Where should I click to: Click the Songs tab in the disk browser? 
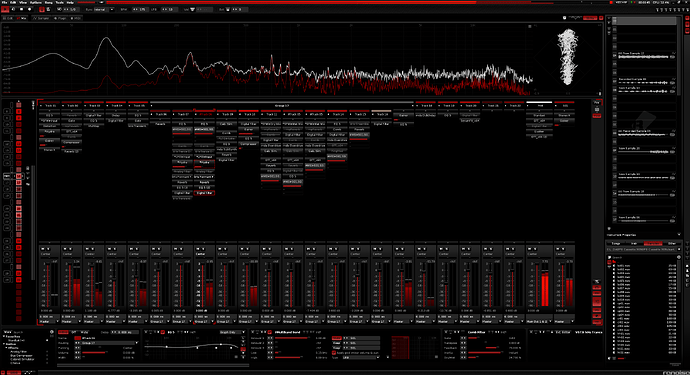click(616, 243)
